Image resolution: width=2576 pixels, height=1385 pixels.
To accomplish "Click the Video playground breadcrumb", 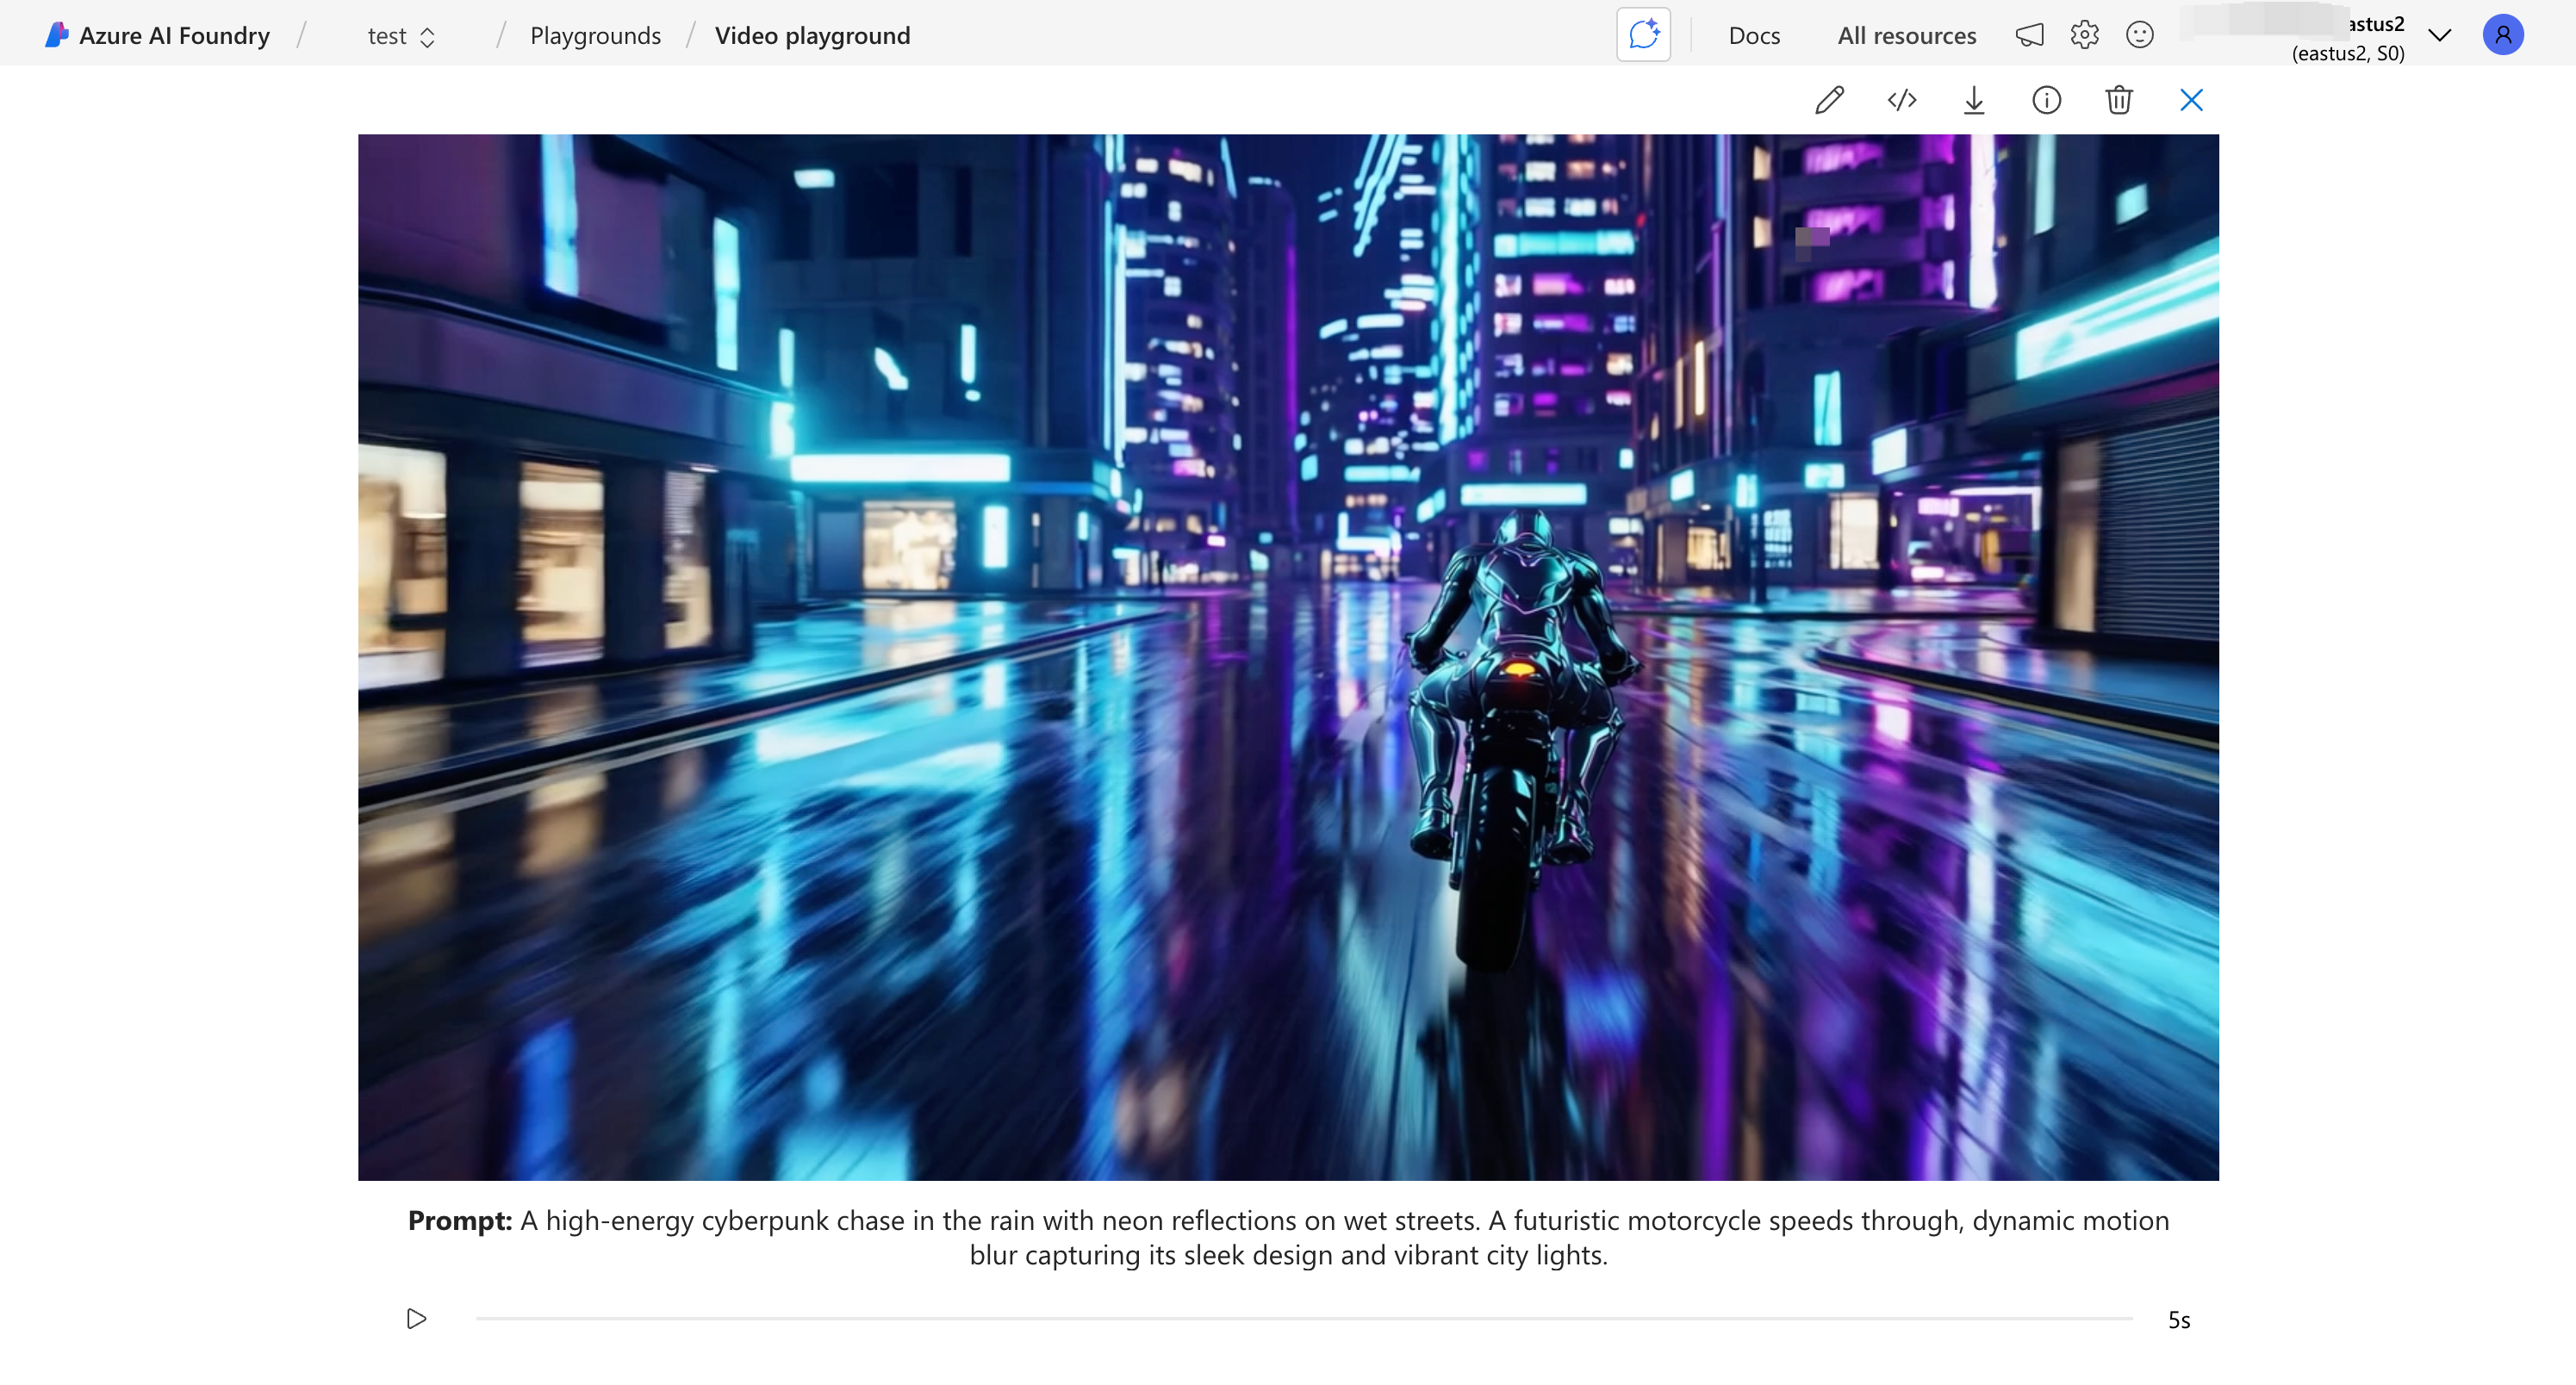I will pyautogui.click(x=812, y=36).
